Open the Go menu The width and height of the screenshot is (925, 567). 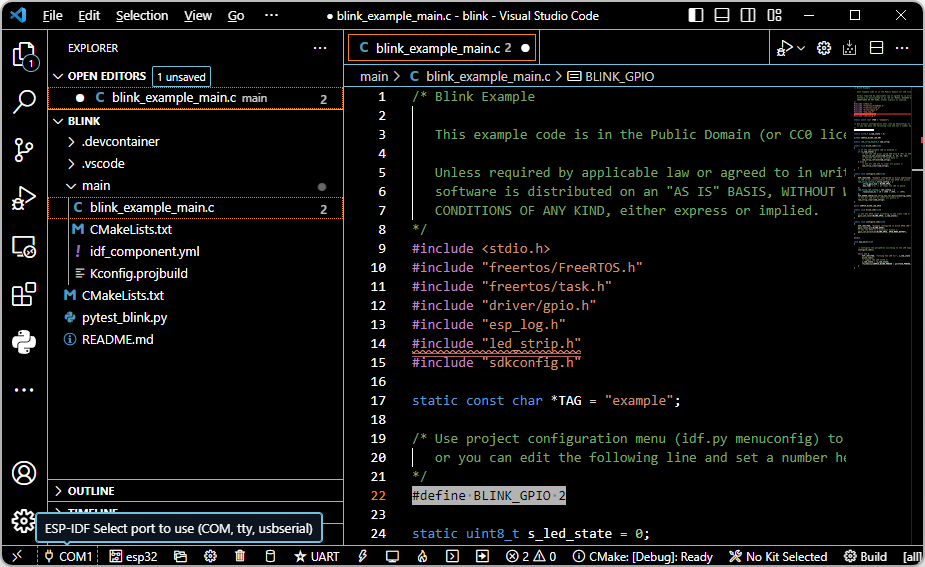click(x=236, y=16)
